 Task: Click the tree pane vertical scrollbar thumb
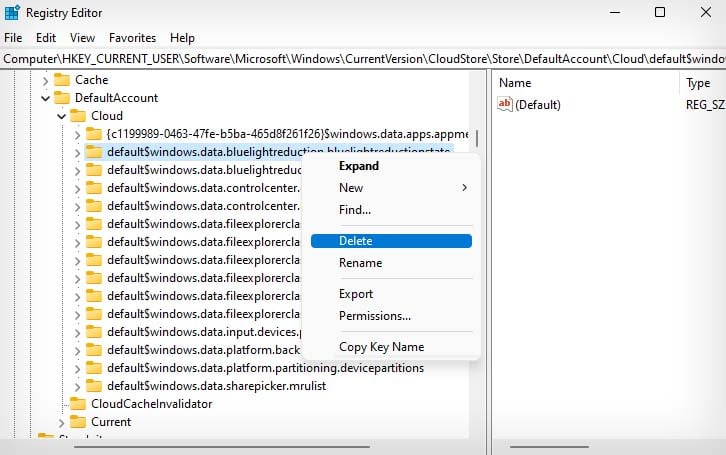pos(476,138)
